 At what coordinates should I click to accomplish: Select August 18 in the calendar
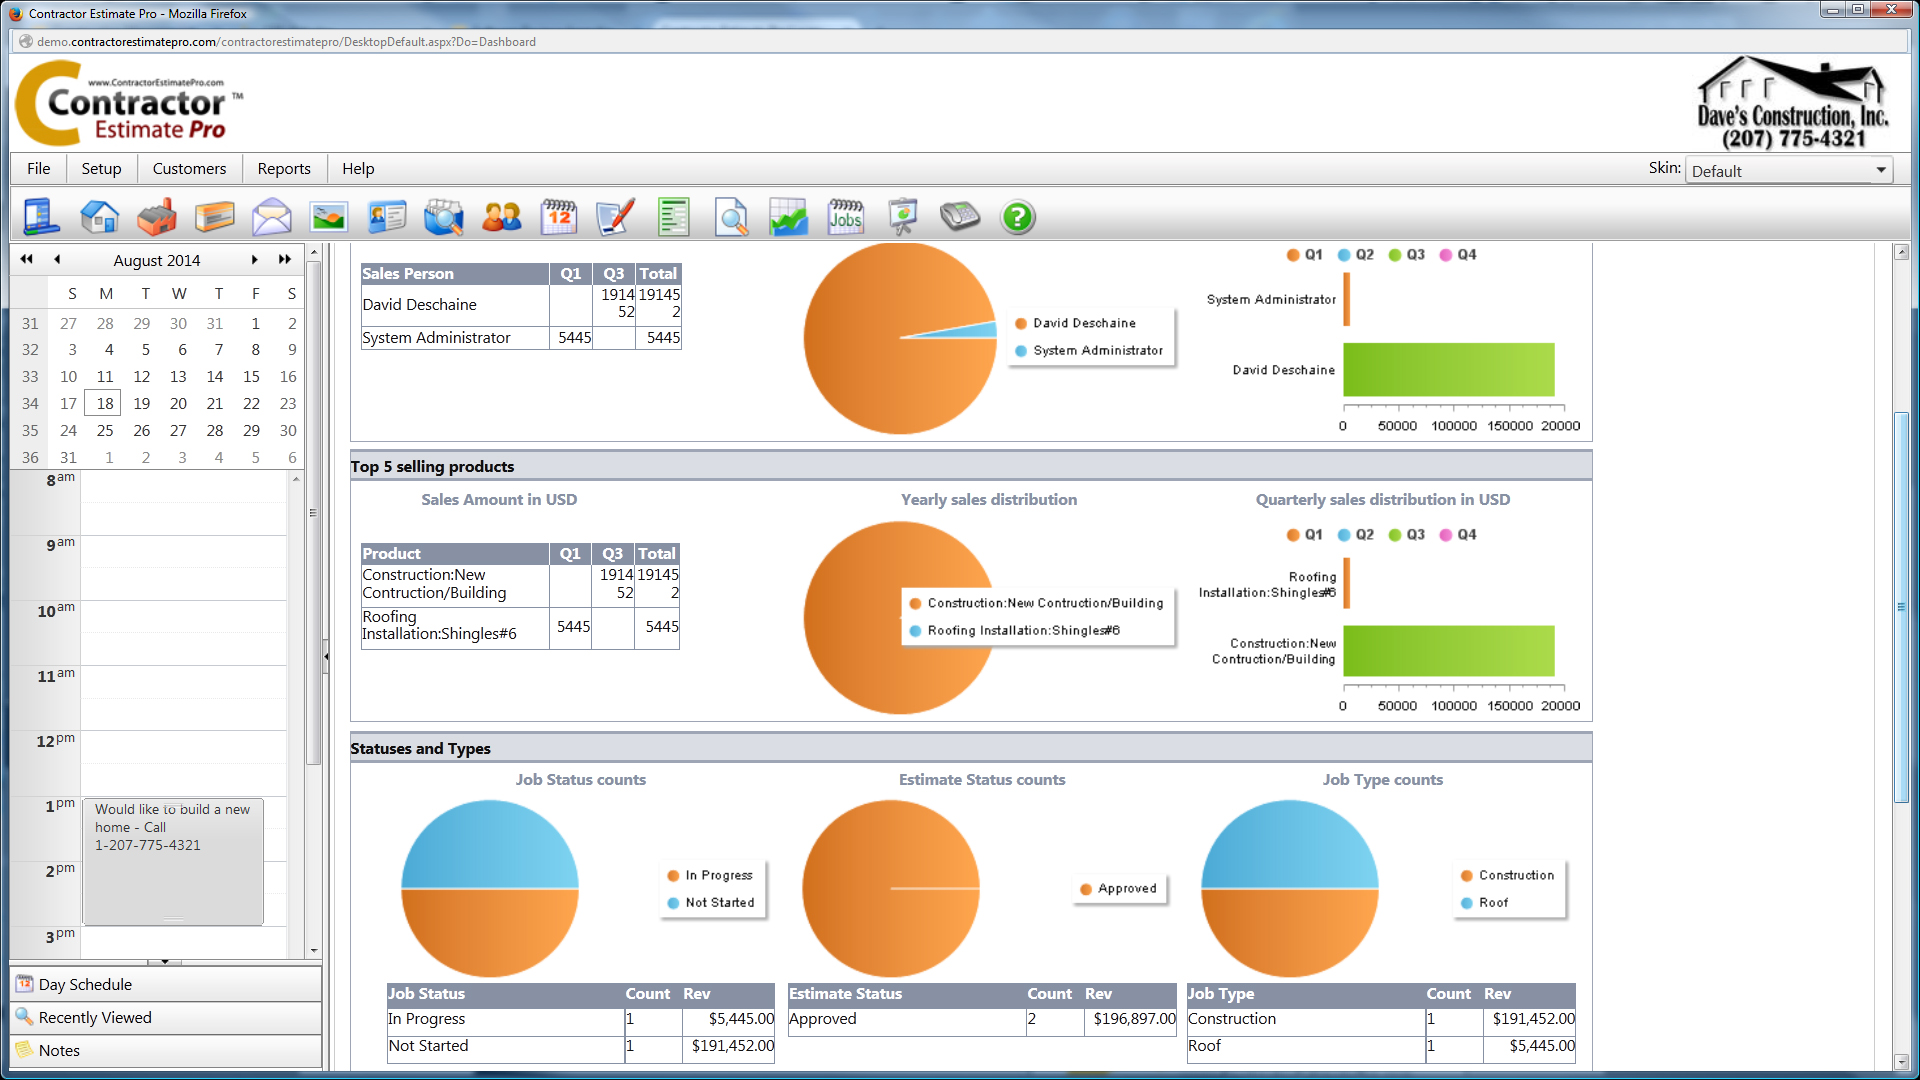coord(103,403)
